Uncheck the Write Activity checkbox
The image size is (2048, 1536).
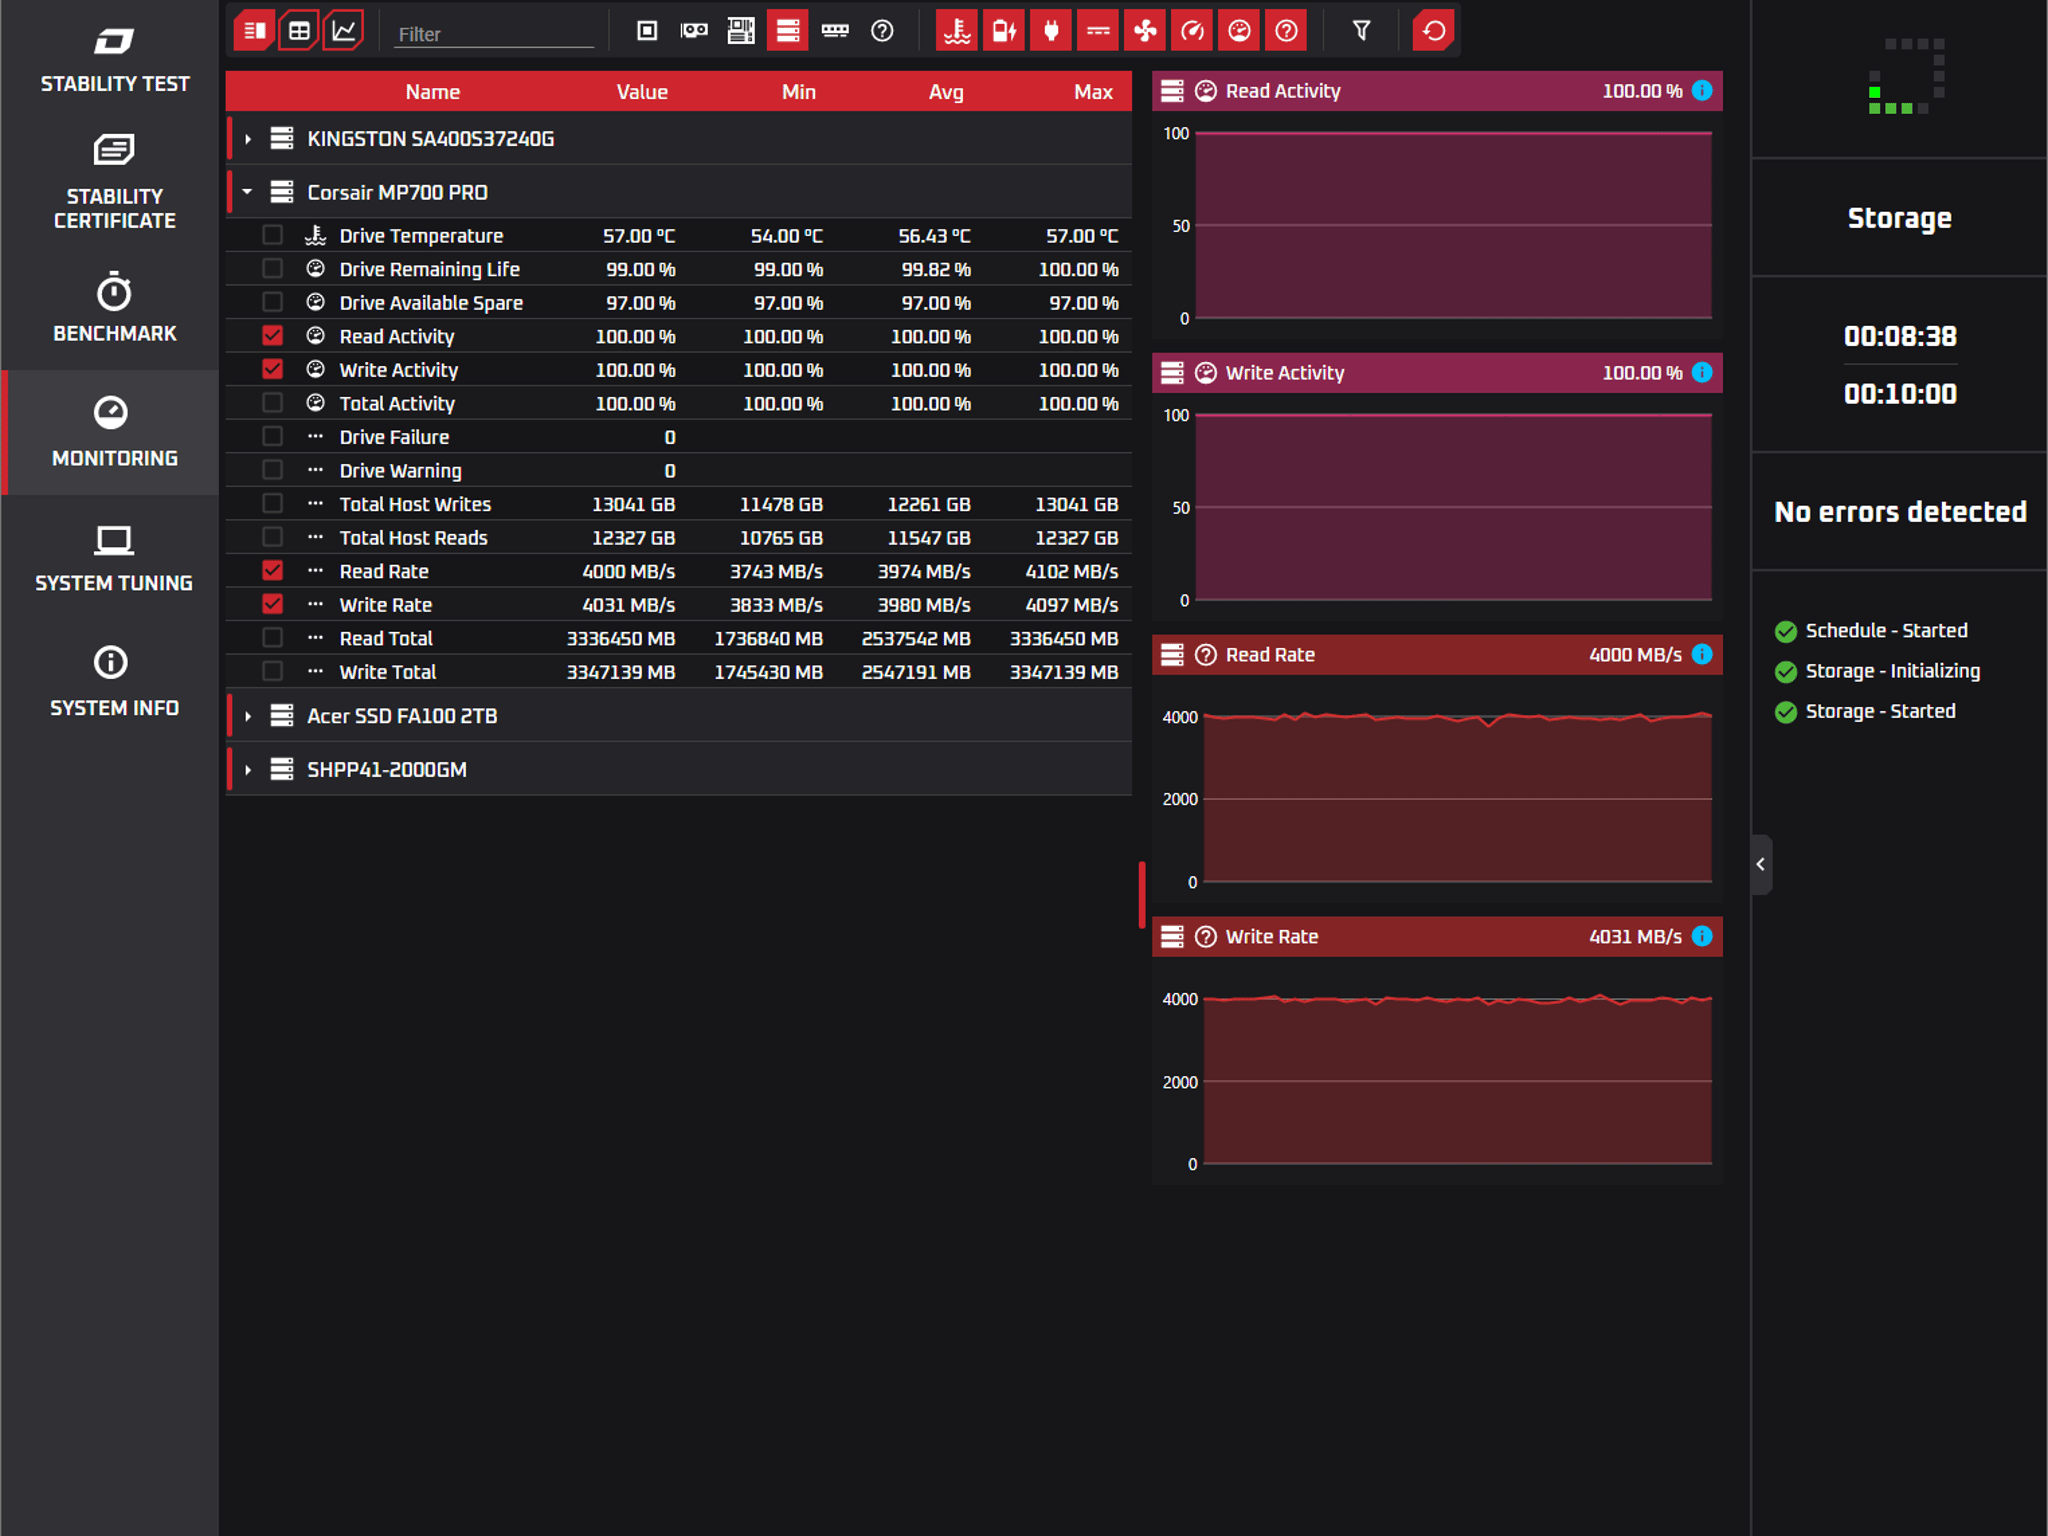coord(272,370)
